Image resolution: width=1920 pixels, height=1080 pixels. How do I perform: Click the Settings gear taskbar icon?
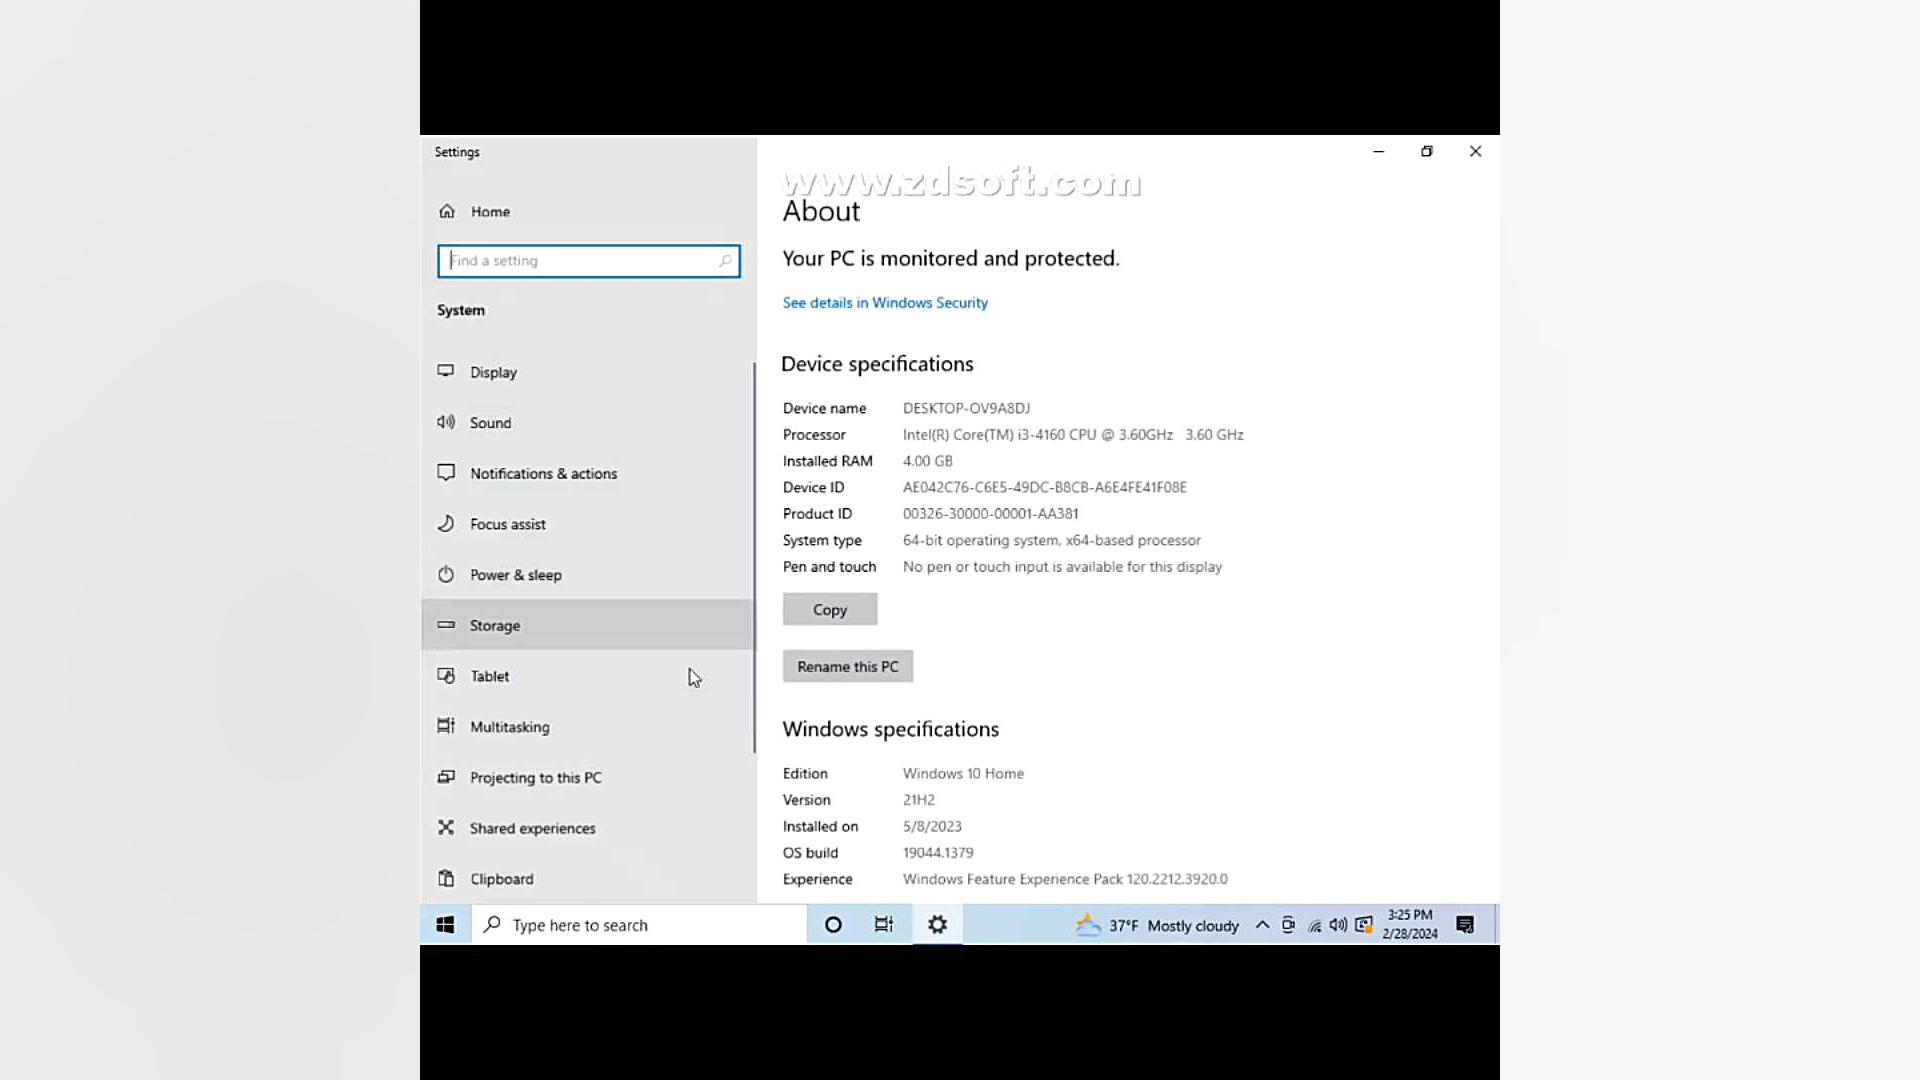937,925
